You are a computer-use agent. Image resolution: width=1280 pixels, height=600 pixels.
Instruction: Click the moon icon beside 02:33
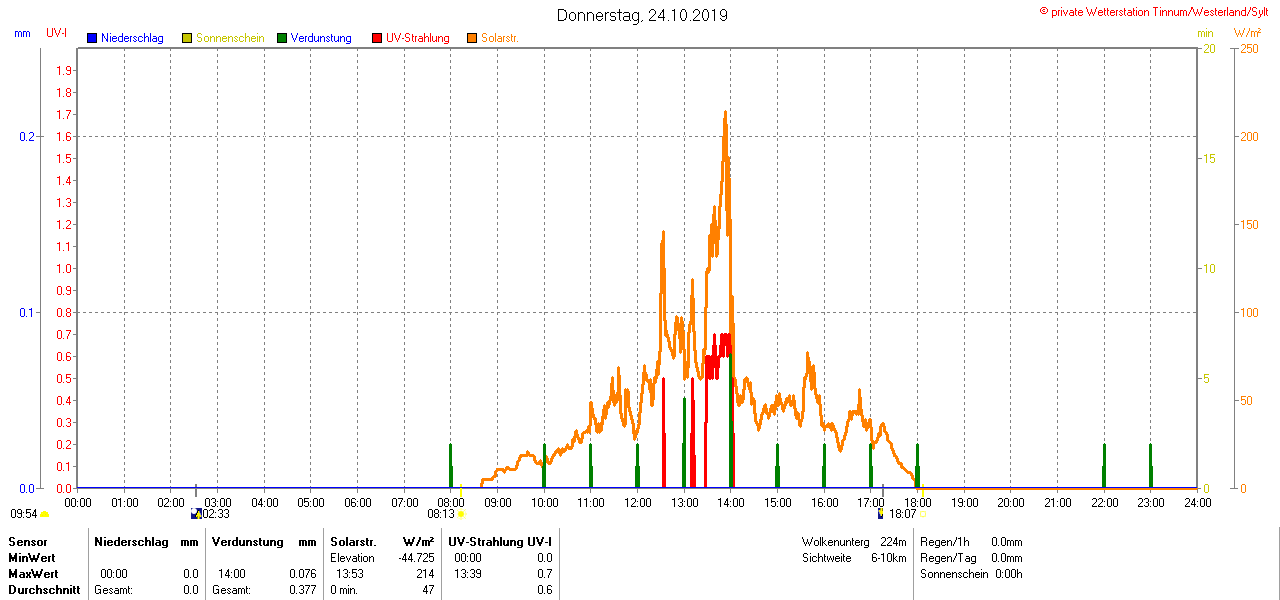196,514
